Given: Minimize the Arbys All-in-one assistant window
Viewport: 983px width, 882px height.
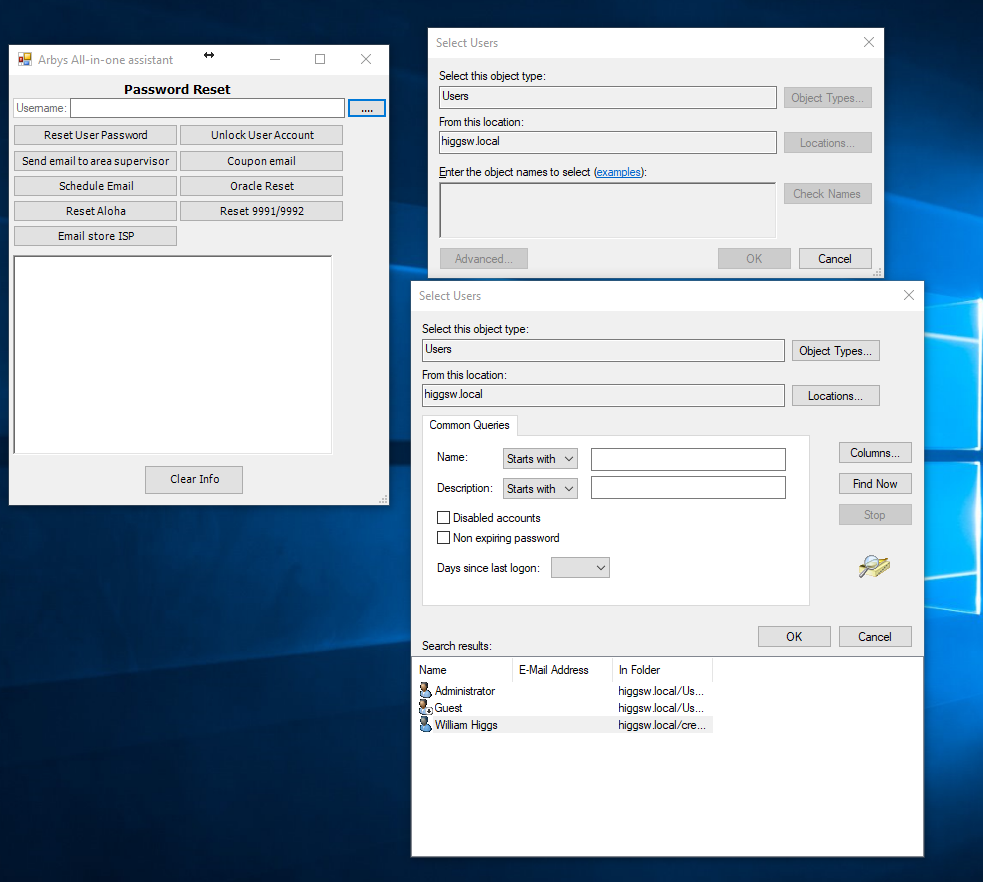Looking at the screenshot, I should click(275, 59).
